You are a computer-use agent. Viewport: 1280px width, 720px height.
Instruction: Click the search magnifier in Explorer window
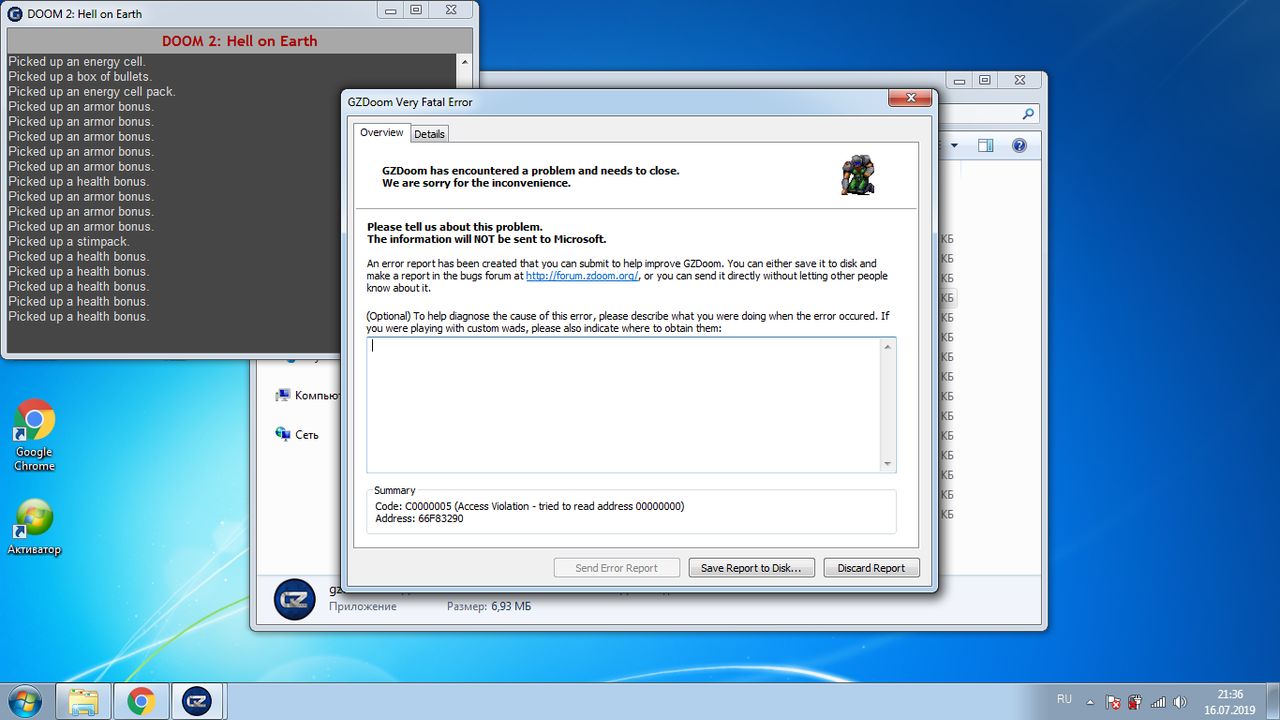[1030, 114]
